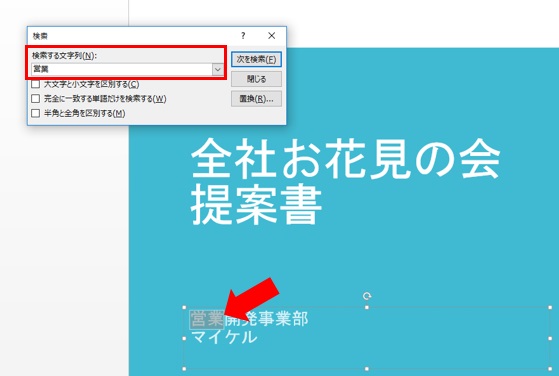Click the middle-right side handle of subtitle box

tap(550, 338)
